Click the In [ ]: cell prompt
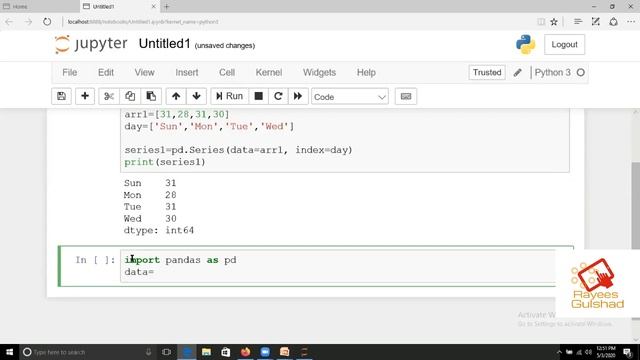Image resolution: width=640 pixels, height=360 pixels. [x=95, y=260]
